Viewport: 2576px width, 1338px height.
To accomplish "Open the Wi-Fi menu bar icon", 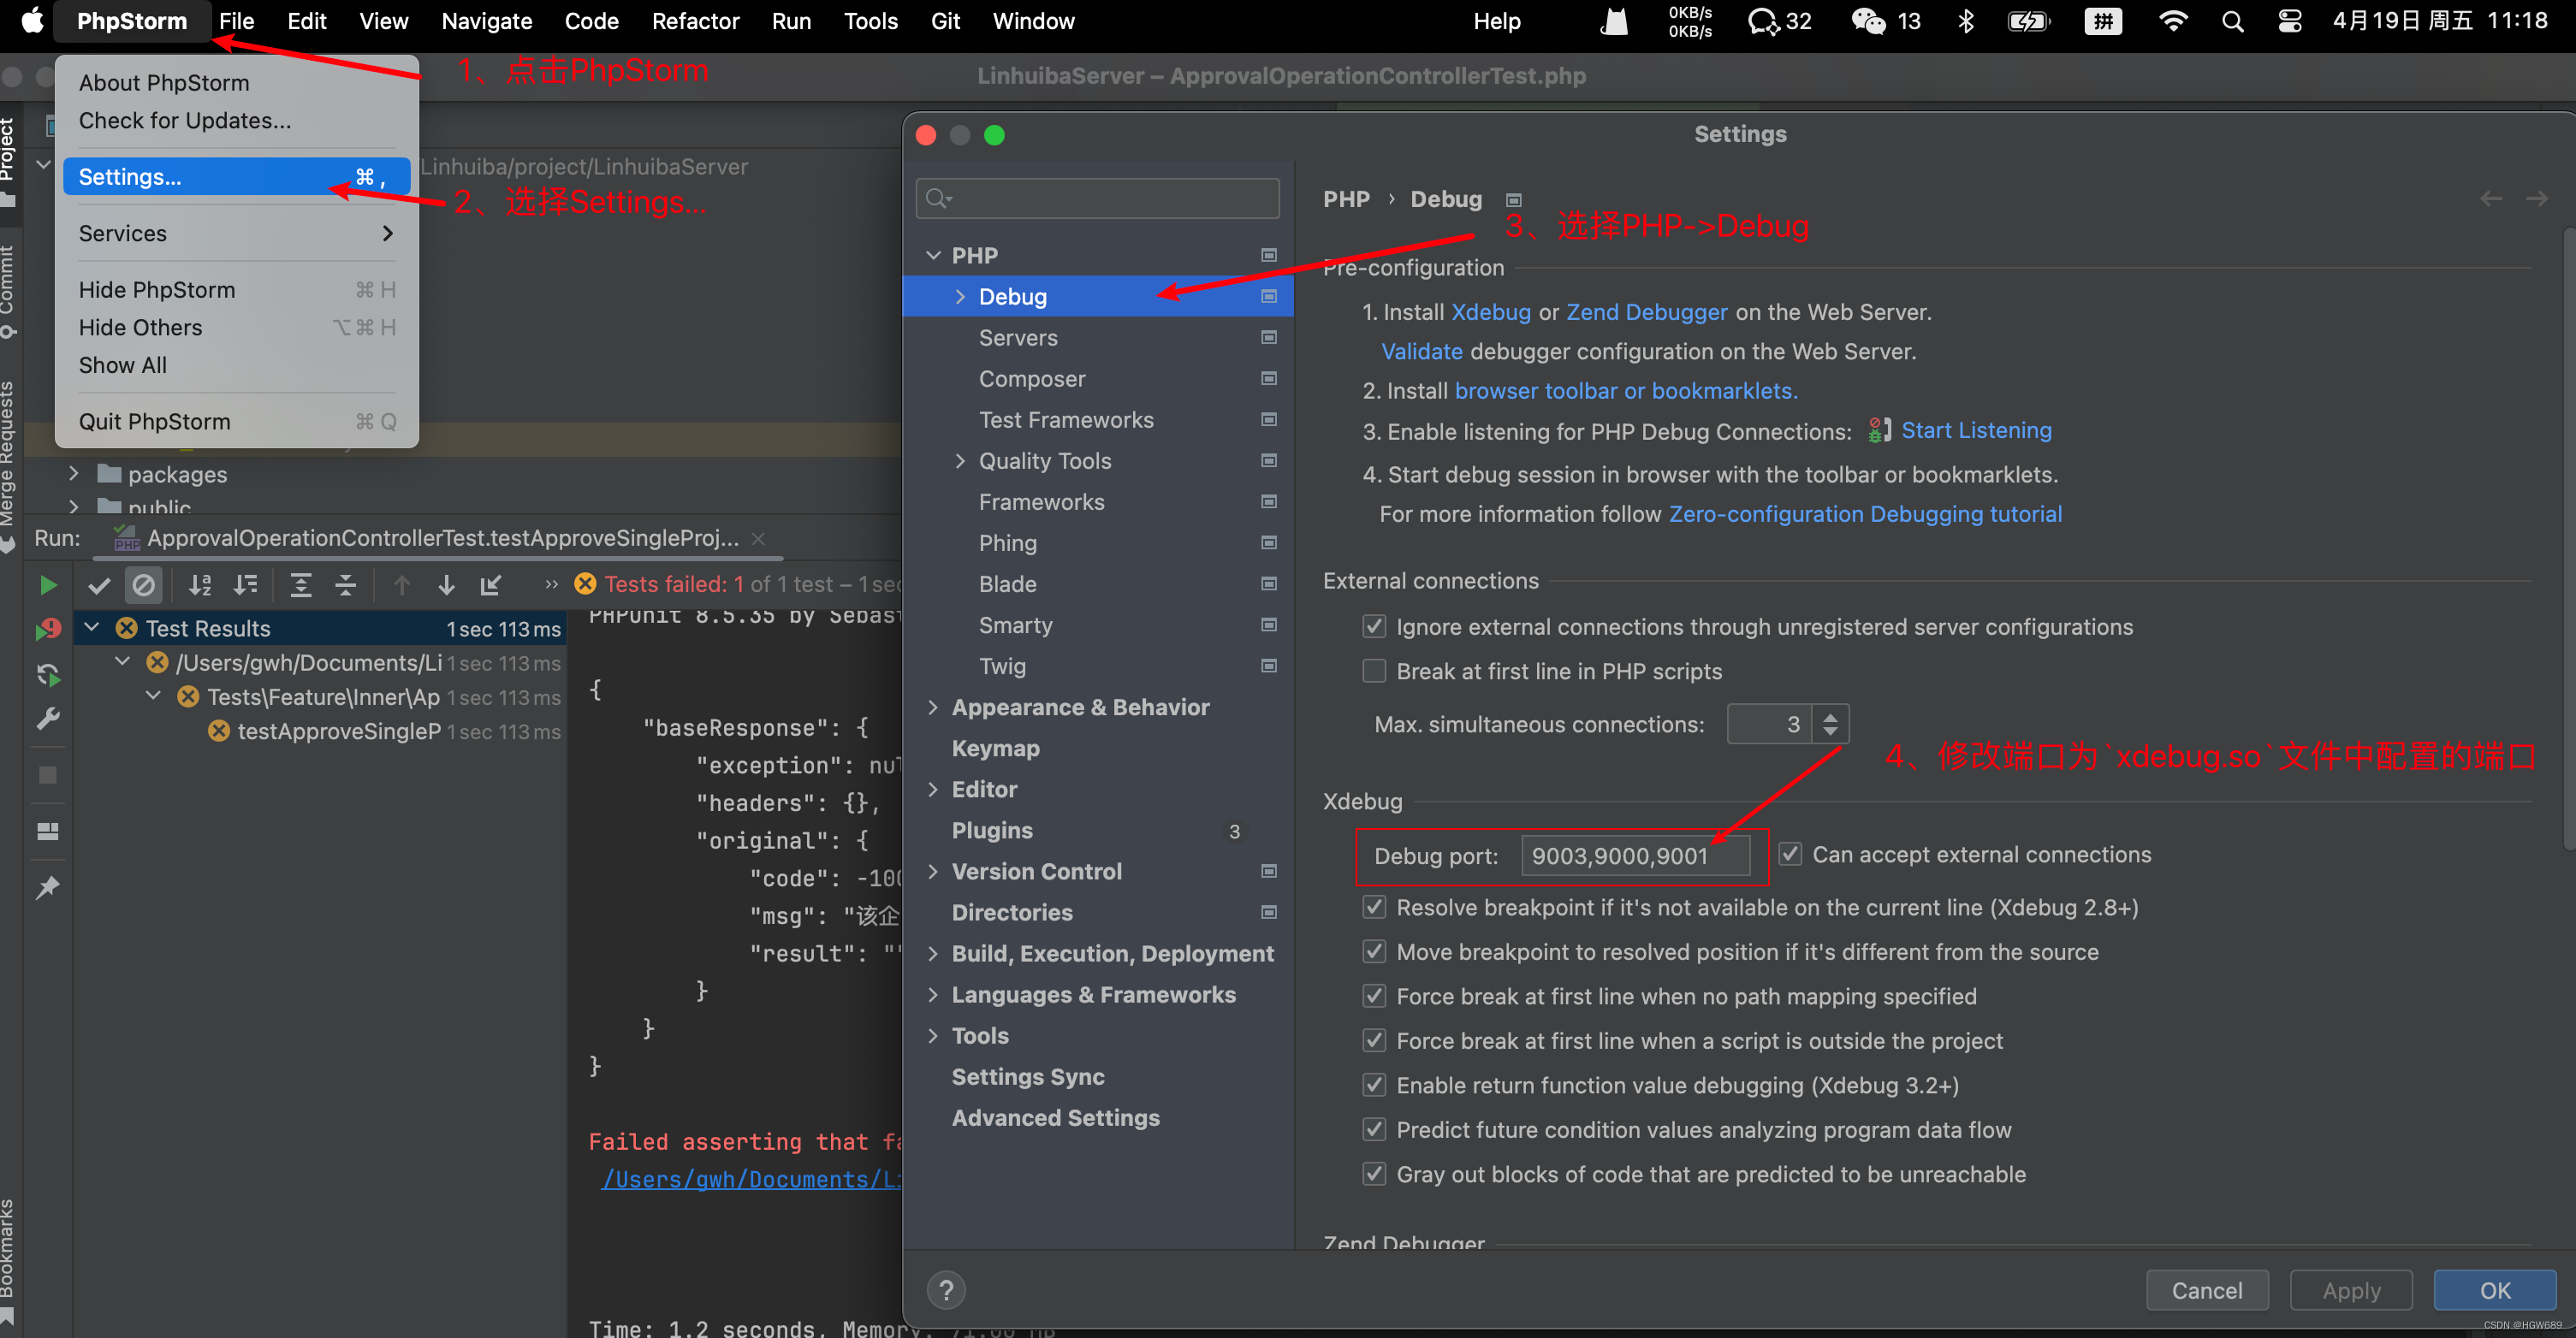I will 2172,21.
